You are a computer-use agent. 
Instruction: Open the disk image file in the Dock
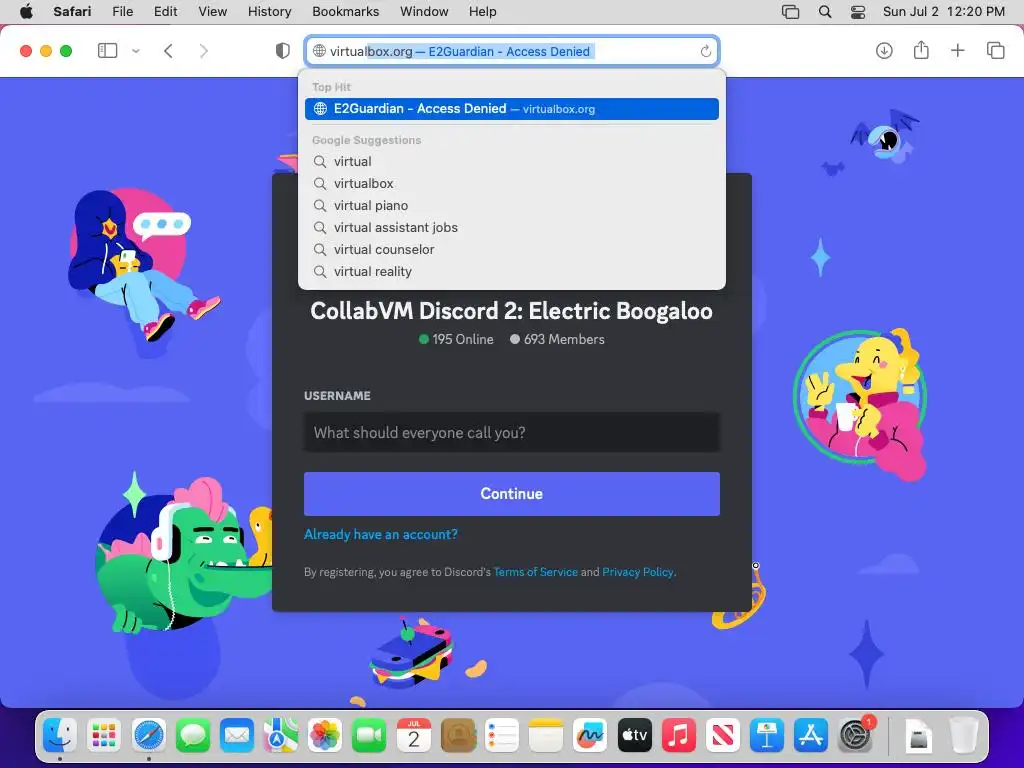click(x=920, y=736)
